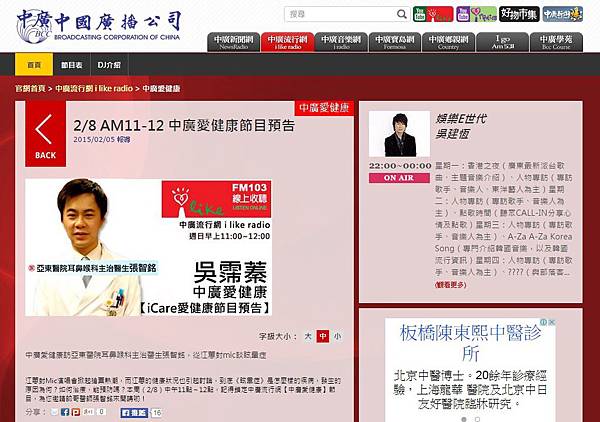Click the red 中廣愛健康 category tag
The width and height of the screenshot is (600, 422).
[x=324, y=108]
